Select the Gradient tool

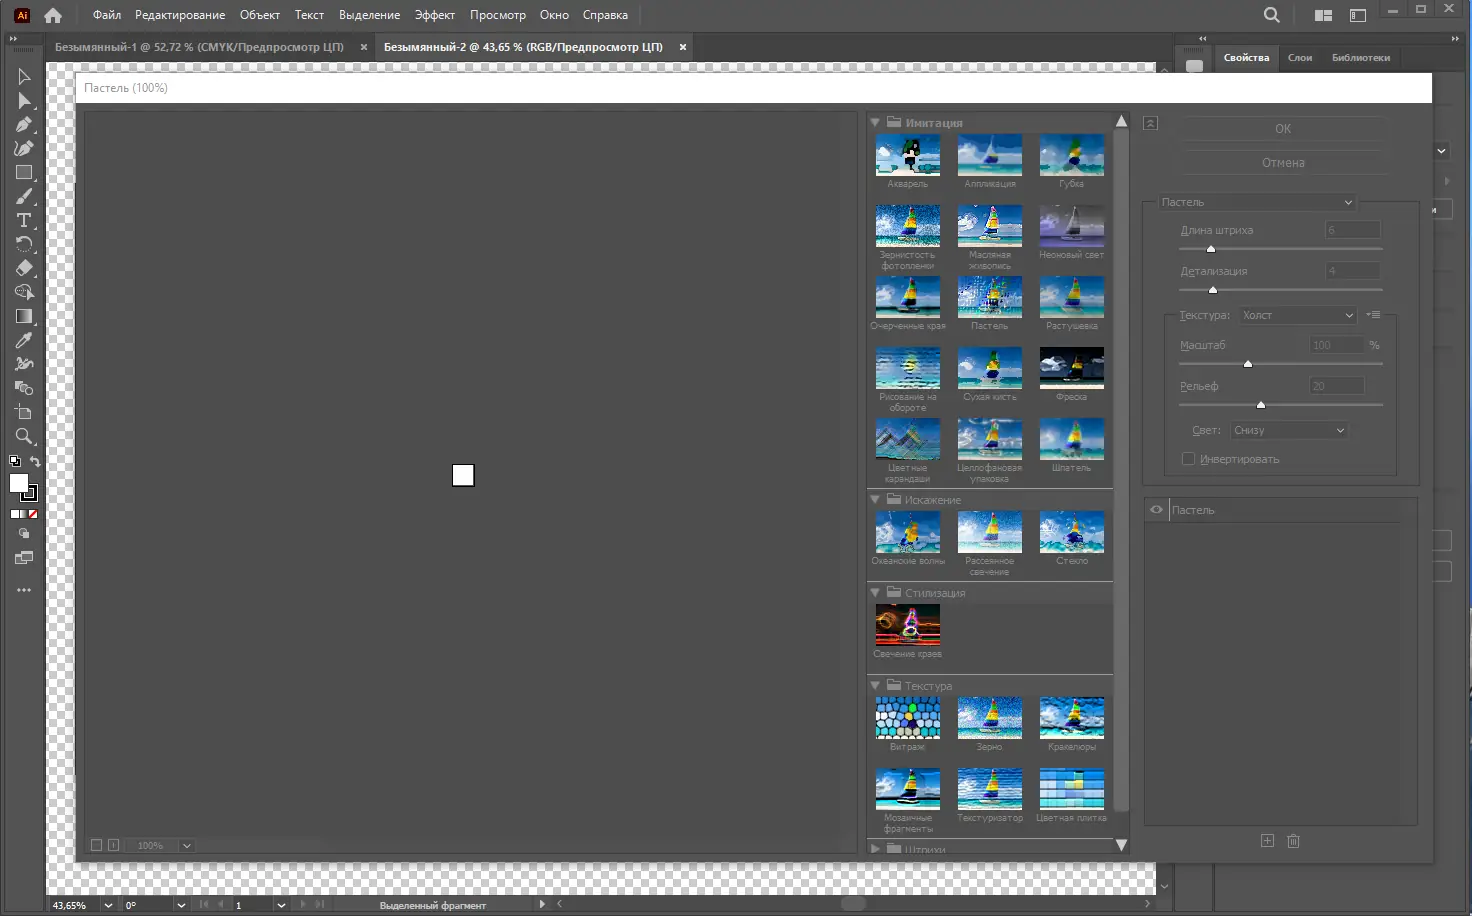pos(24,317)
